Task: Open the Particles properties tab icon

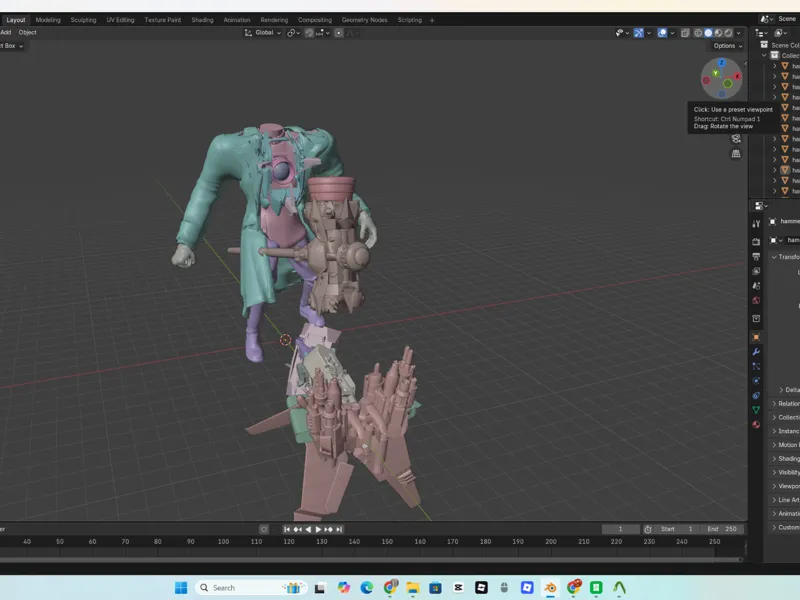Action: 756,366
